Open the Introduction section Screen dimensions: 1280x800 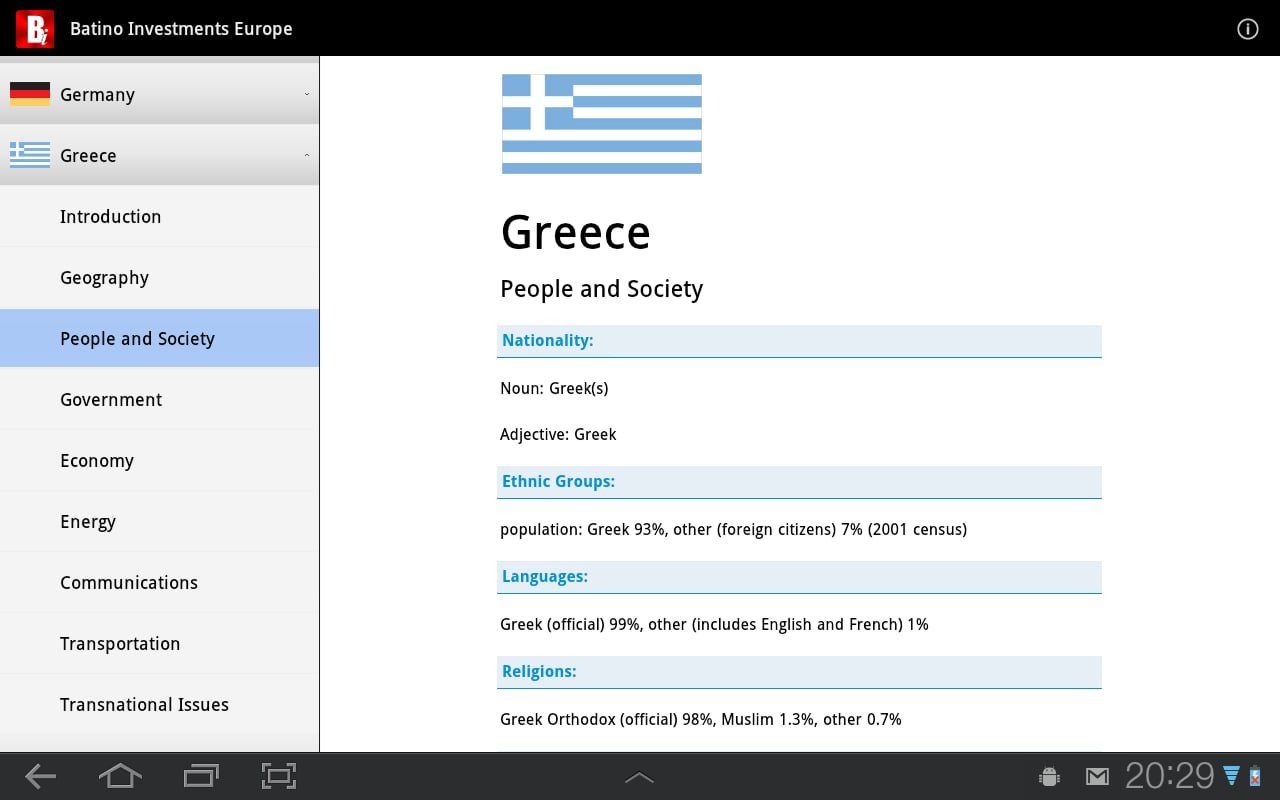(159, 216)
